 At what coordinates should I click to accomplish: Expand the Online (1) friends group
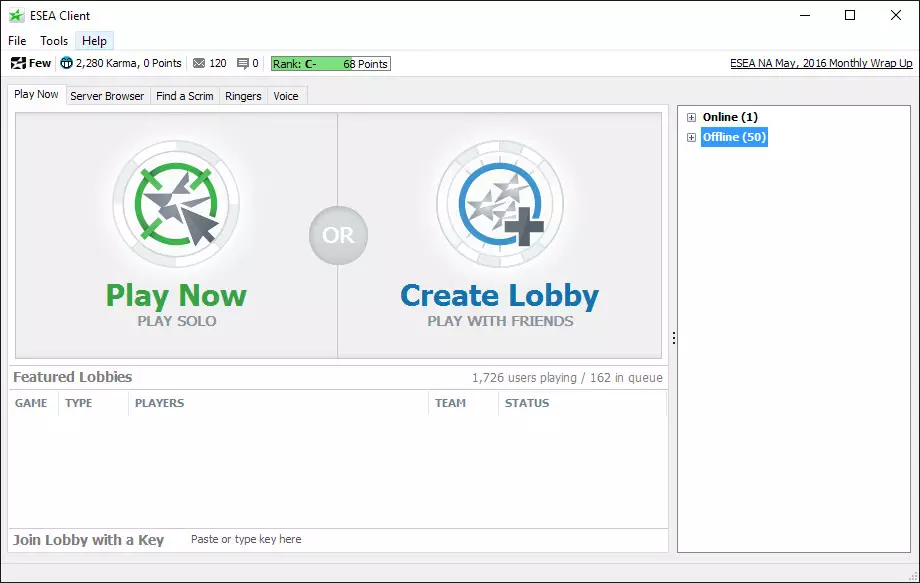[x=691, y=117]
